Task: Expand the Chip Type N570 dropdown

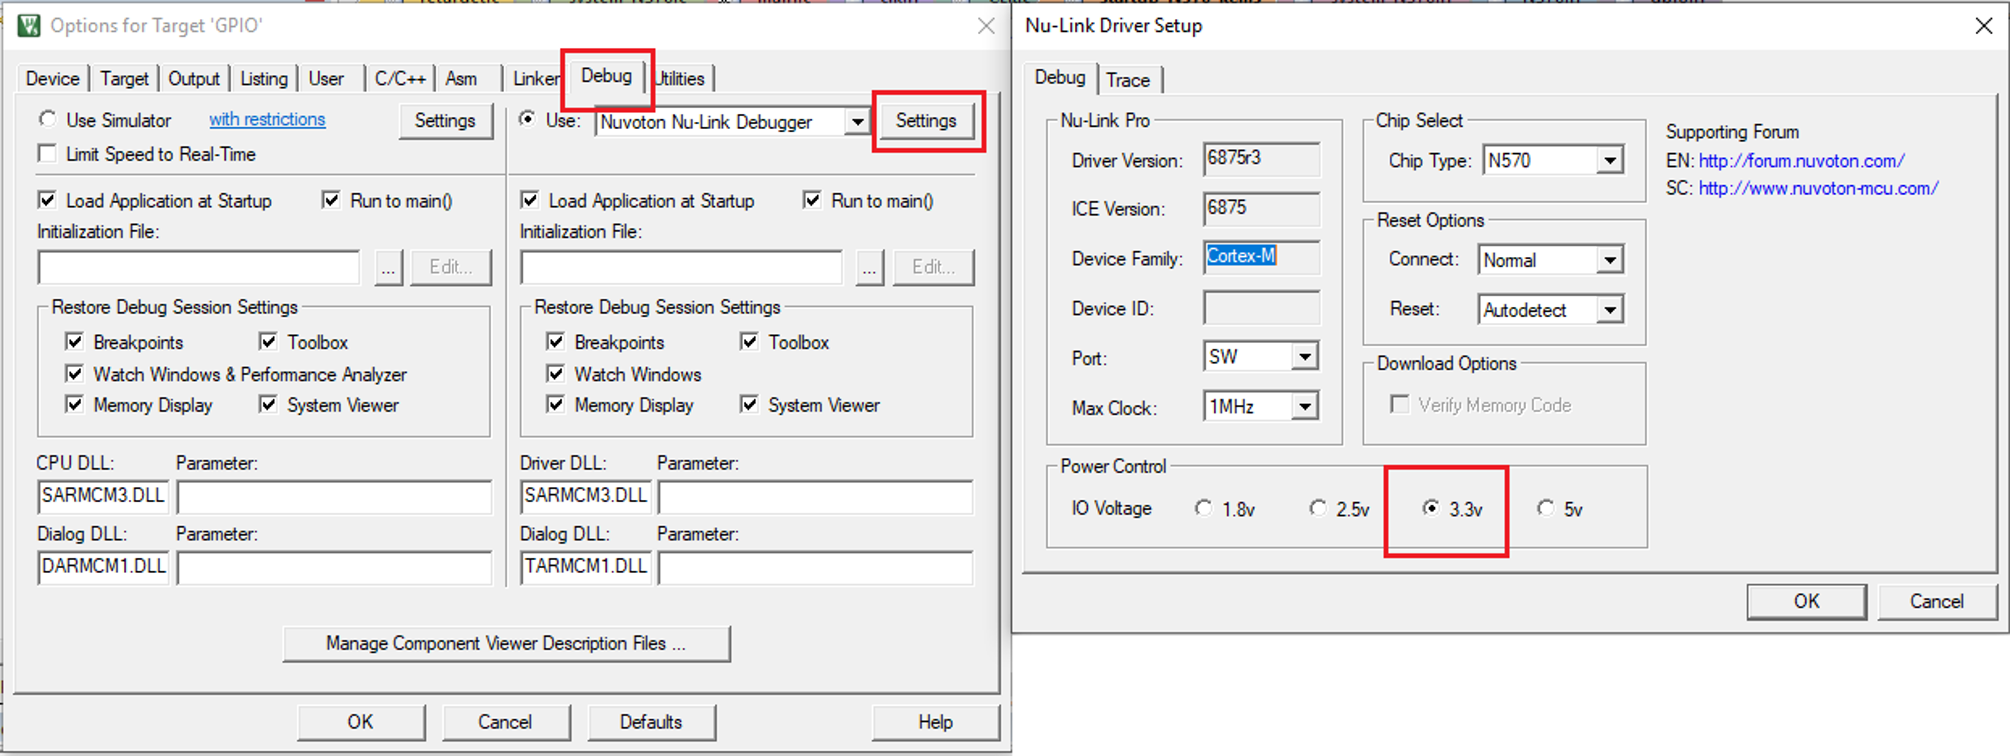Action: [x=1609, y=161]
